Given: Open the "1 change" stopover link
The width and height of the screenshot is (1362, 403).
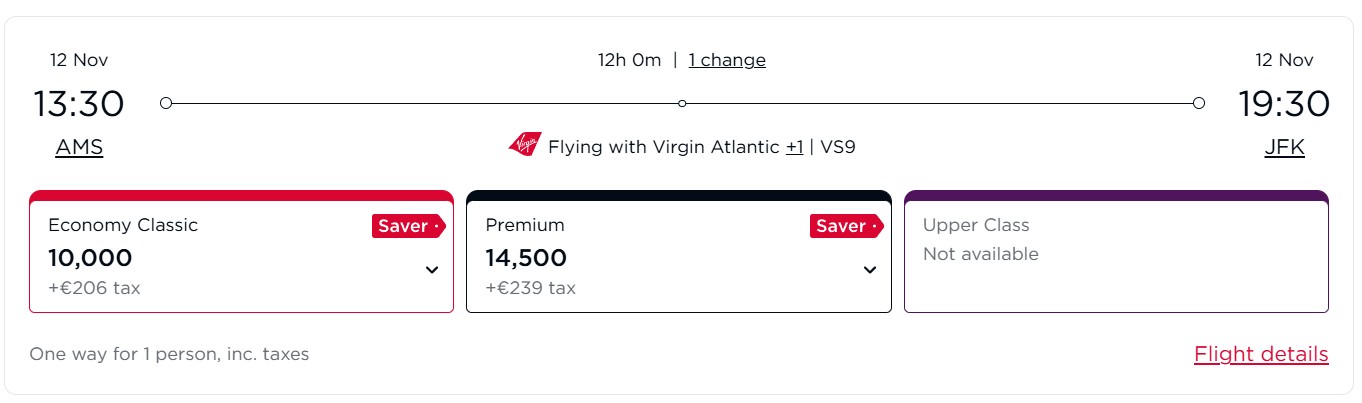Looking at the screenshot, I should pos(727,60).
